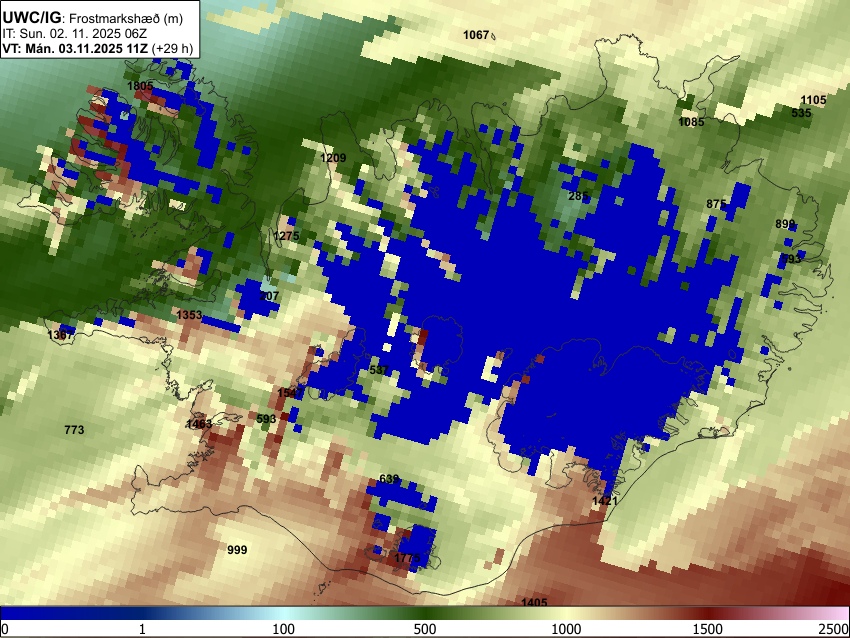Viewport: 850px width, 638px height.
Task: Click the 1275 map label
Action: [286, 236]
